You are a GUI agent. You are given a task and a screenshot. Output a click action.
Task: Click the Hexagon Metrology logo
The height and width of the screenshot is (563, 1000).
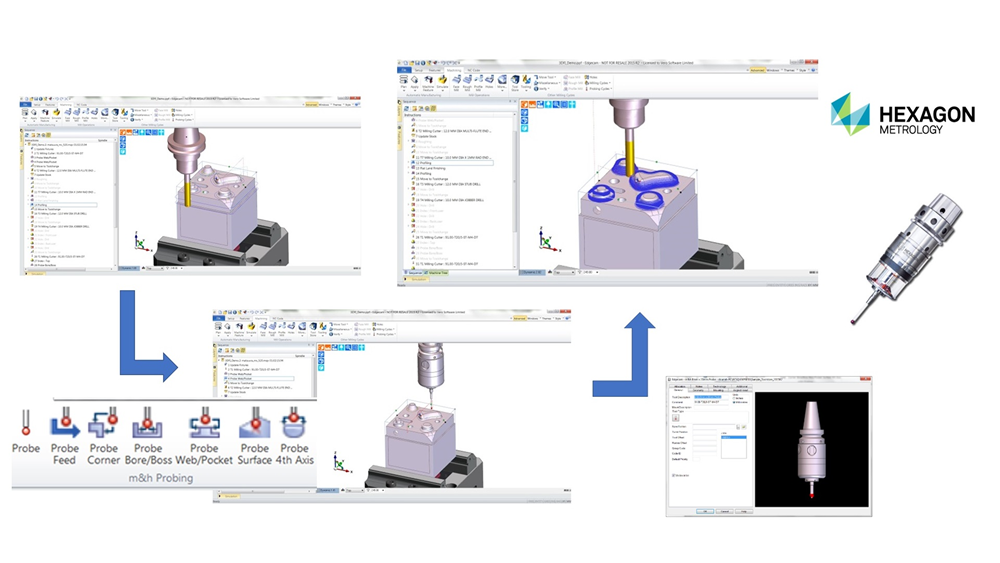click(902, 115)
